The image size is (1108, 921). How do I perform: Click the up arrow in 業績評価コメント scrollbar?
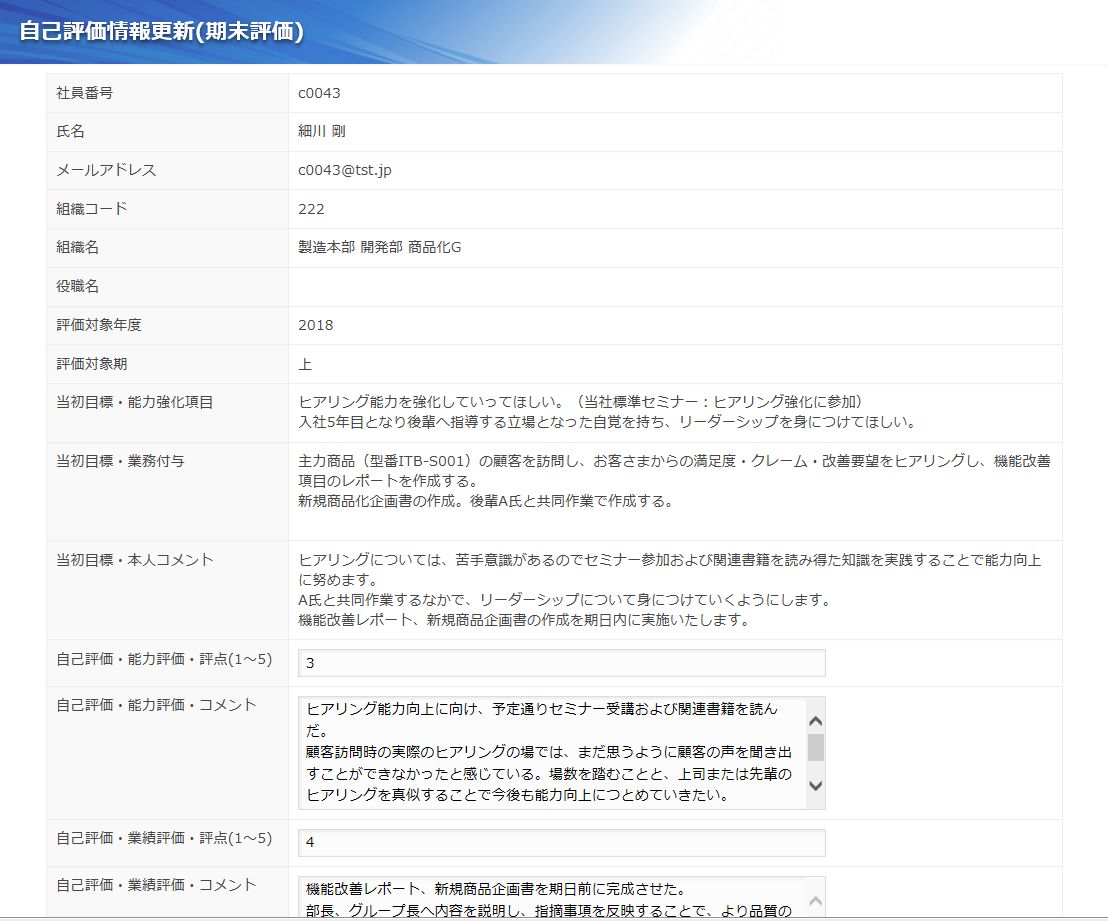815,900
